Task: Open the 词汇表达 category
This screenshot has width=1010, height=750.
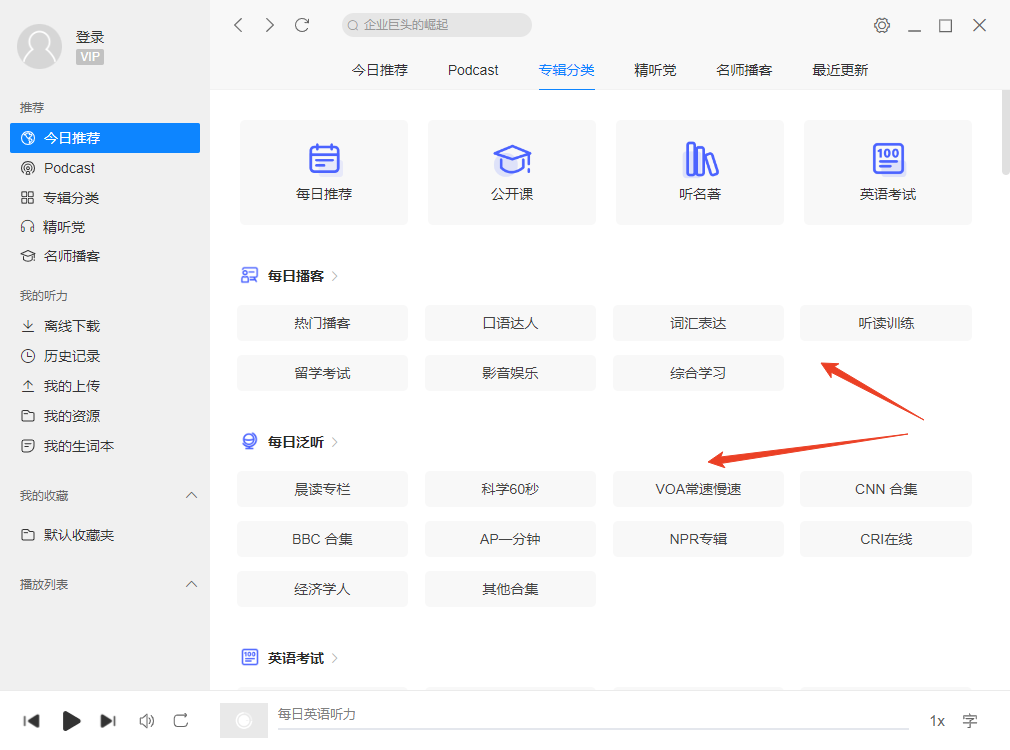Action: tap(698, 323)
